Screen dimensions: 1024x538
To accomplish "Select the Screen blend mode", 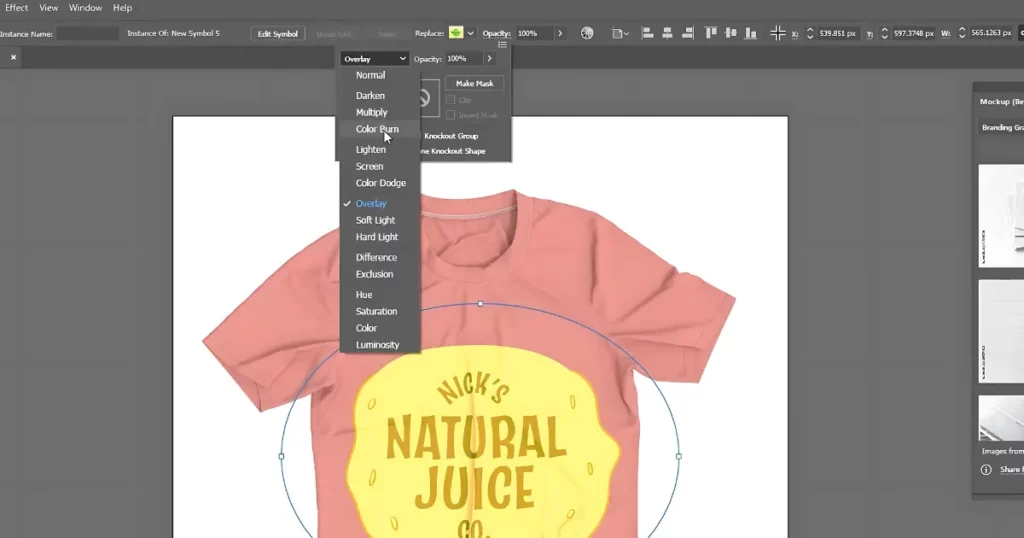I will 379,166.
